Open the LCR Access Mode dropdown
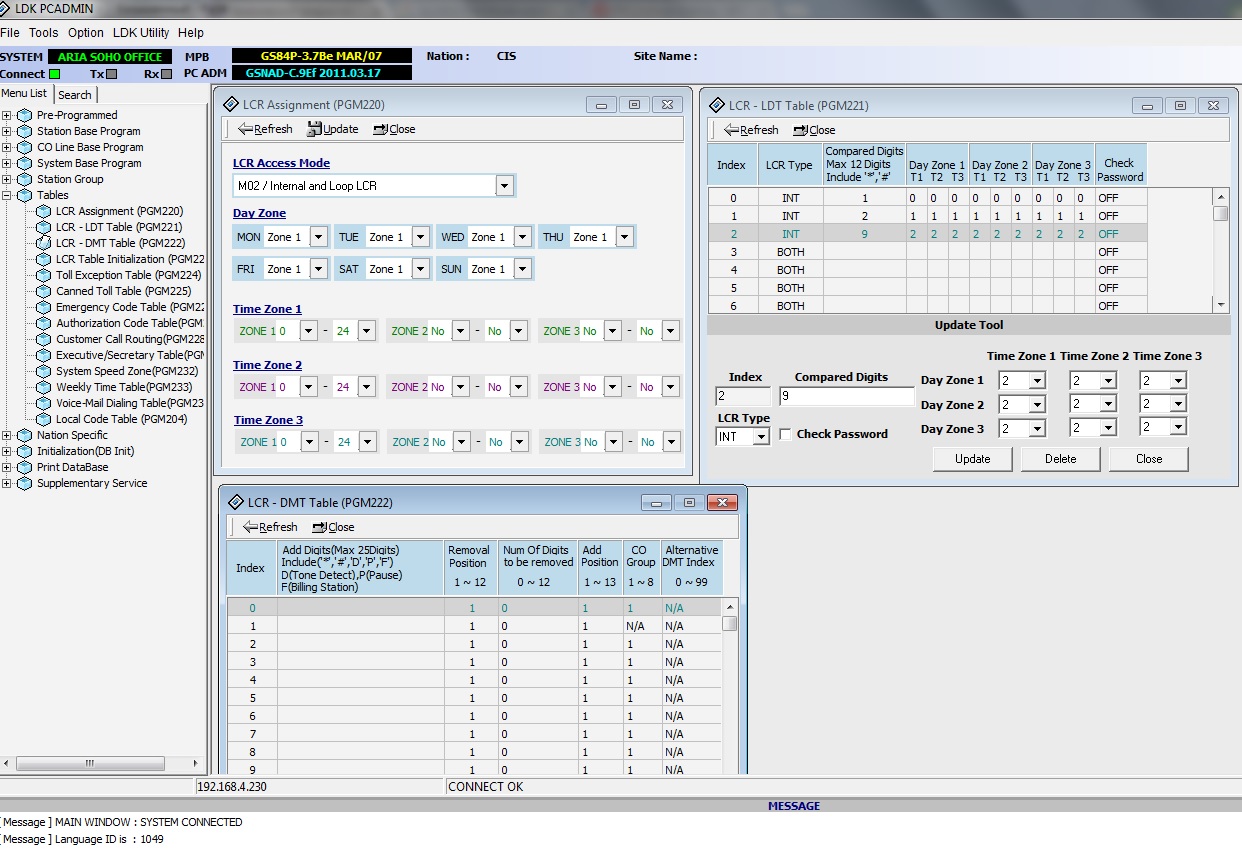 tap(504, 186)
